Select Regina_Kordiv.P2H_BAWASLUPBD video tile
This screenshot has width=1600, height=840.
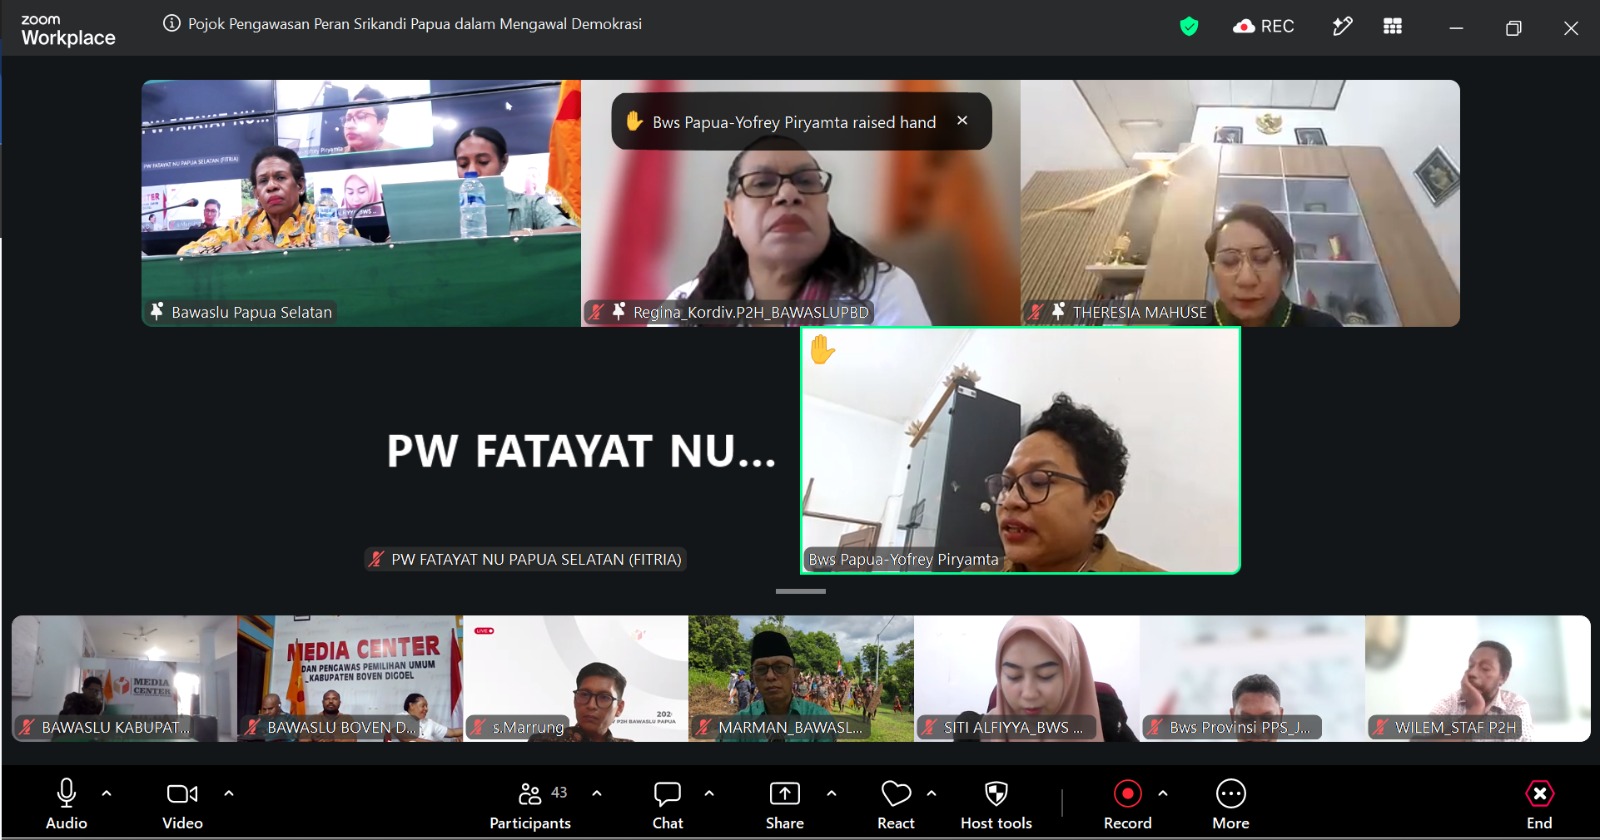pyautogui.click(x=801, y=203)
